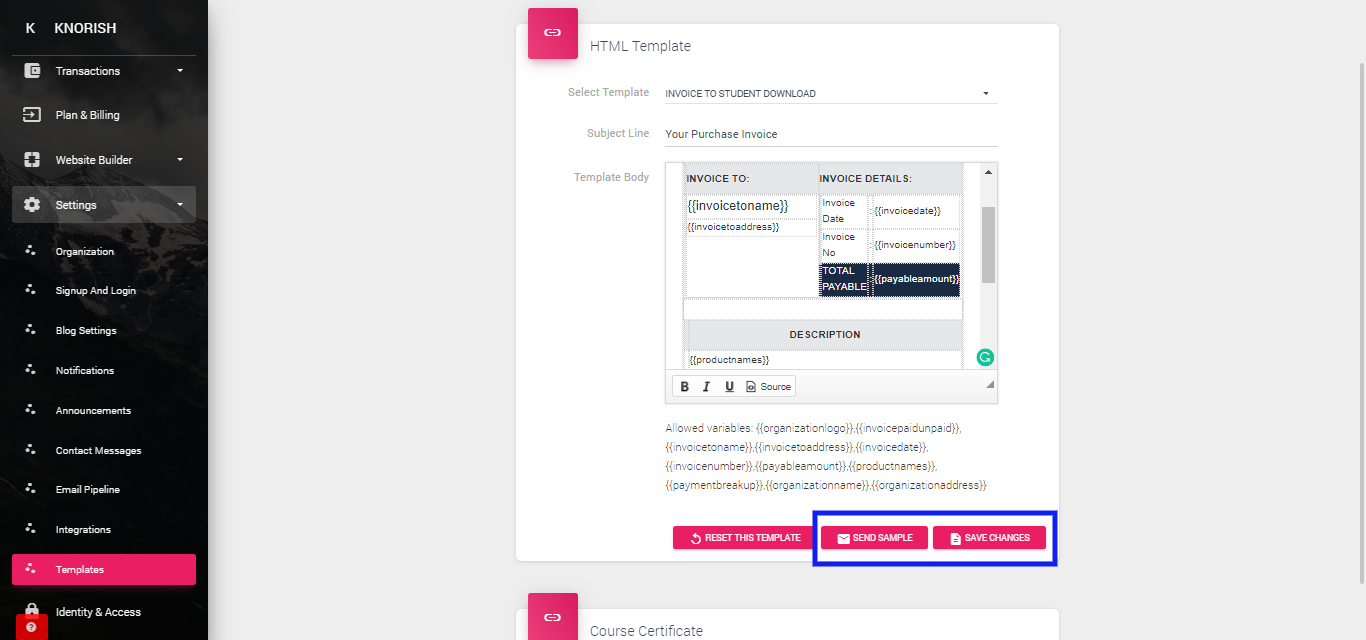The image size is (1366, 640).
Task: Open the Select Template dropdown
Action: 831,93
